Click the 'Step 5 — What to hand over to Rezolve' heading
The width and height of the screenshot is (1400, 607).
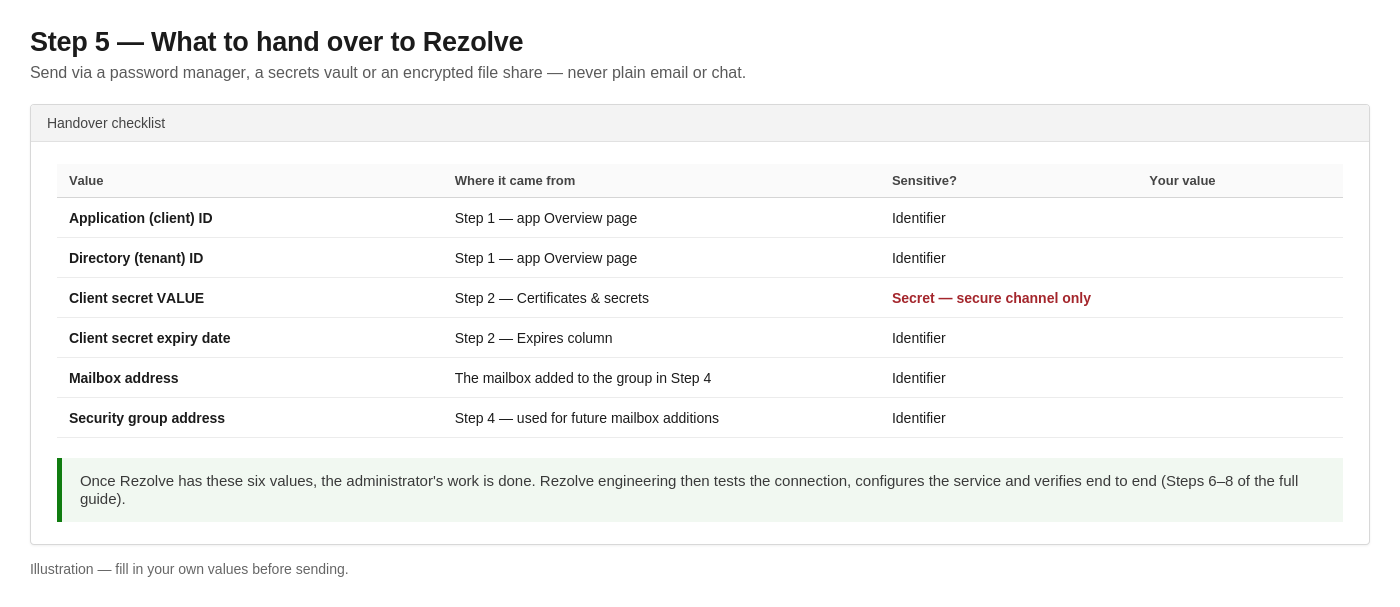coord(276,42)
